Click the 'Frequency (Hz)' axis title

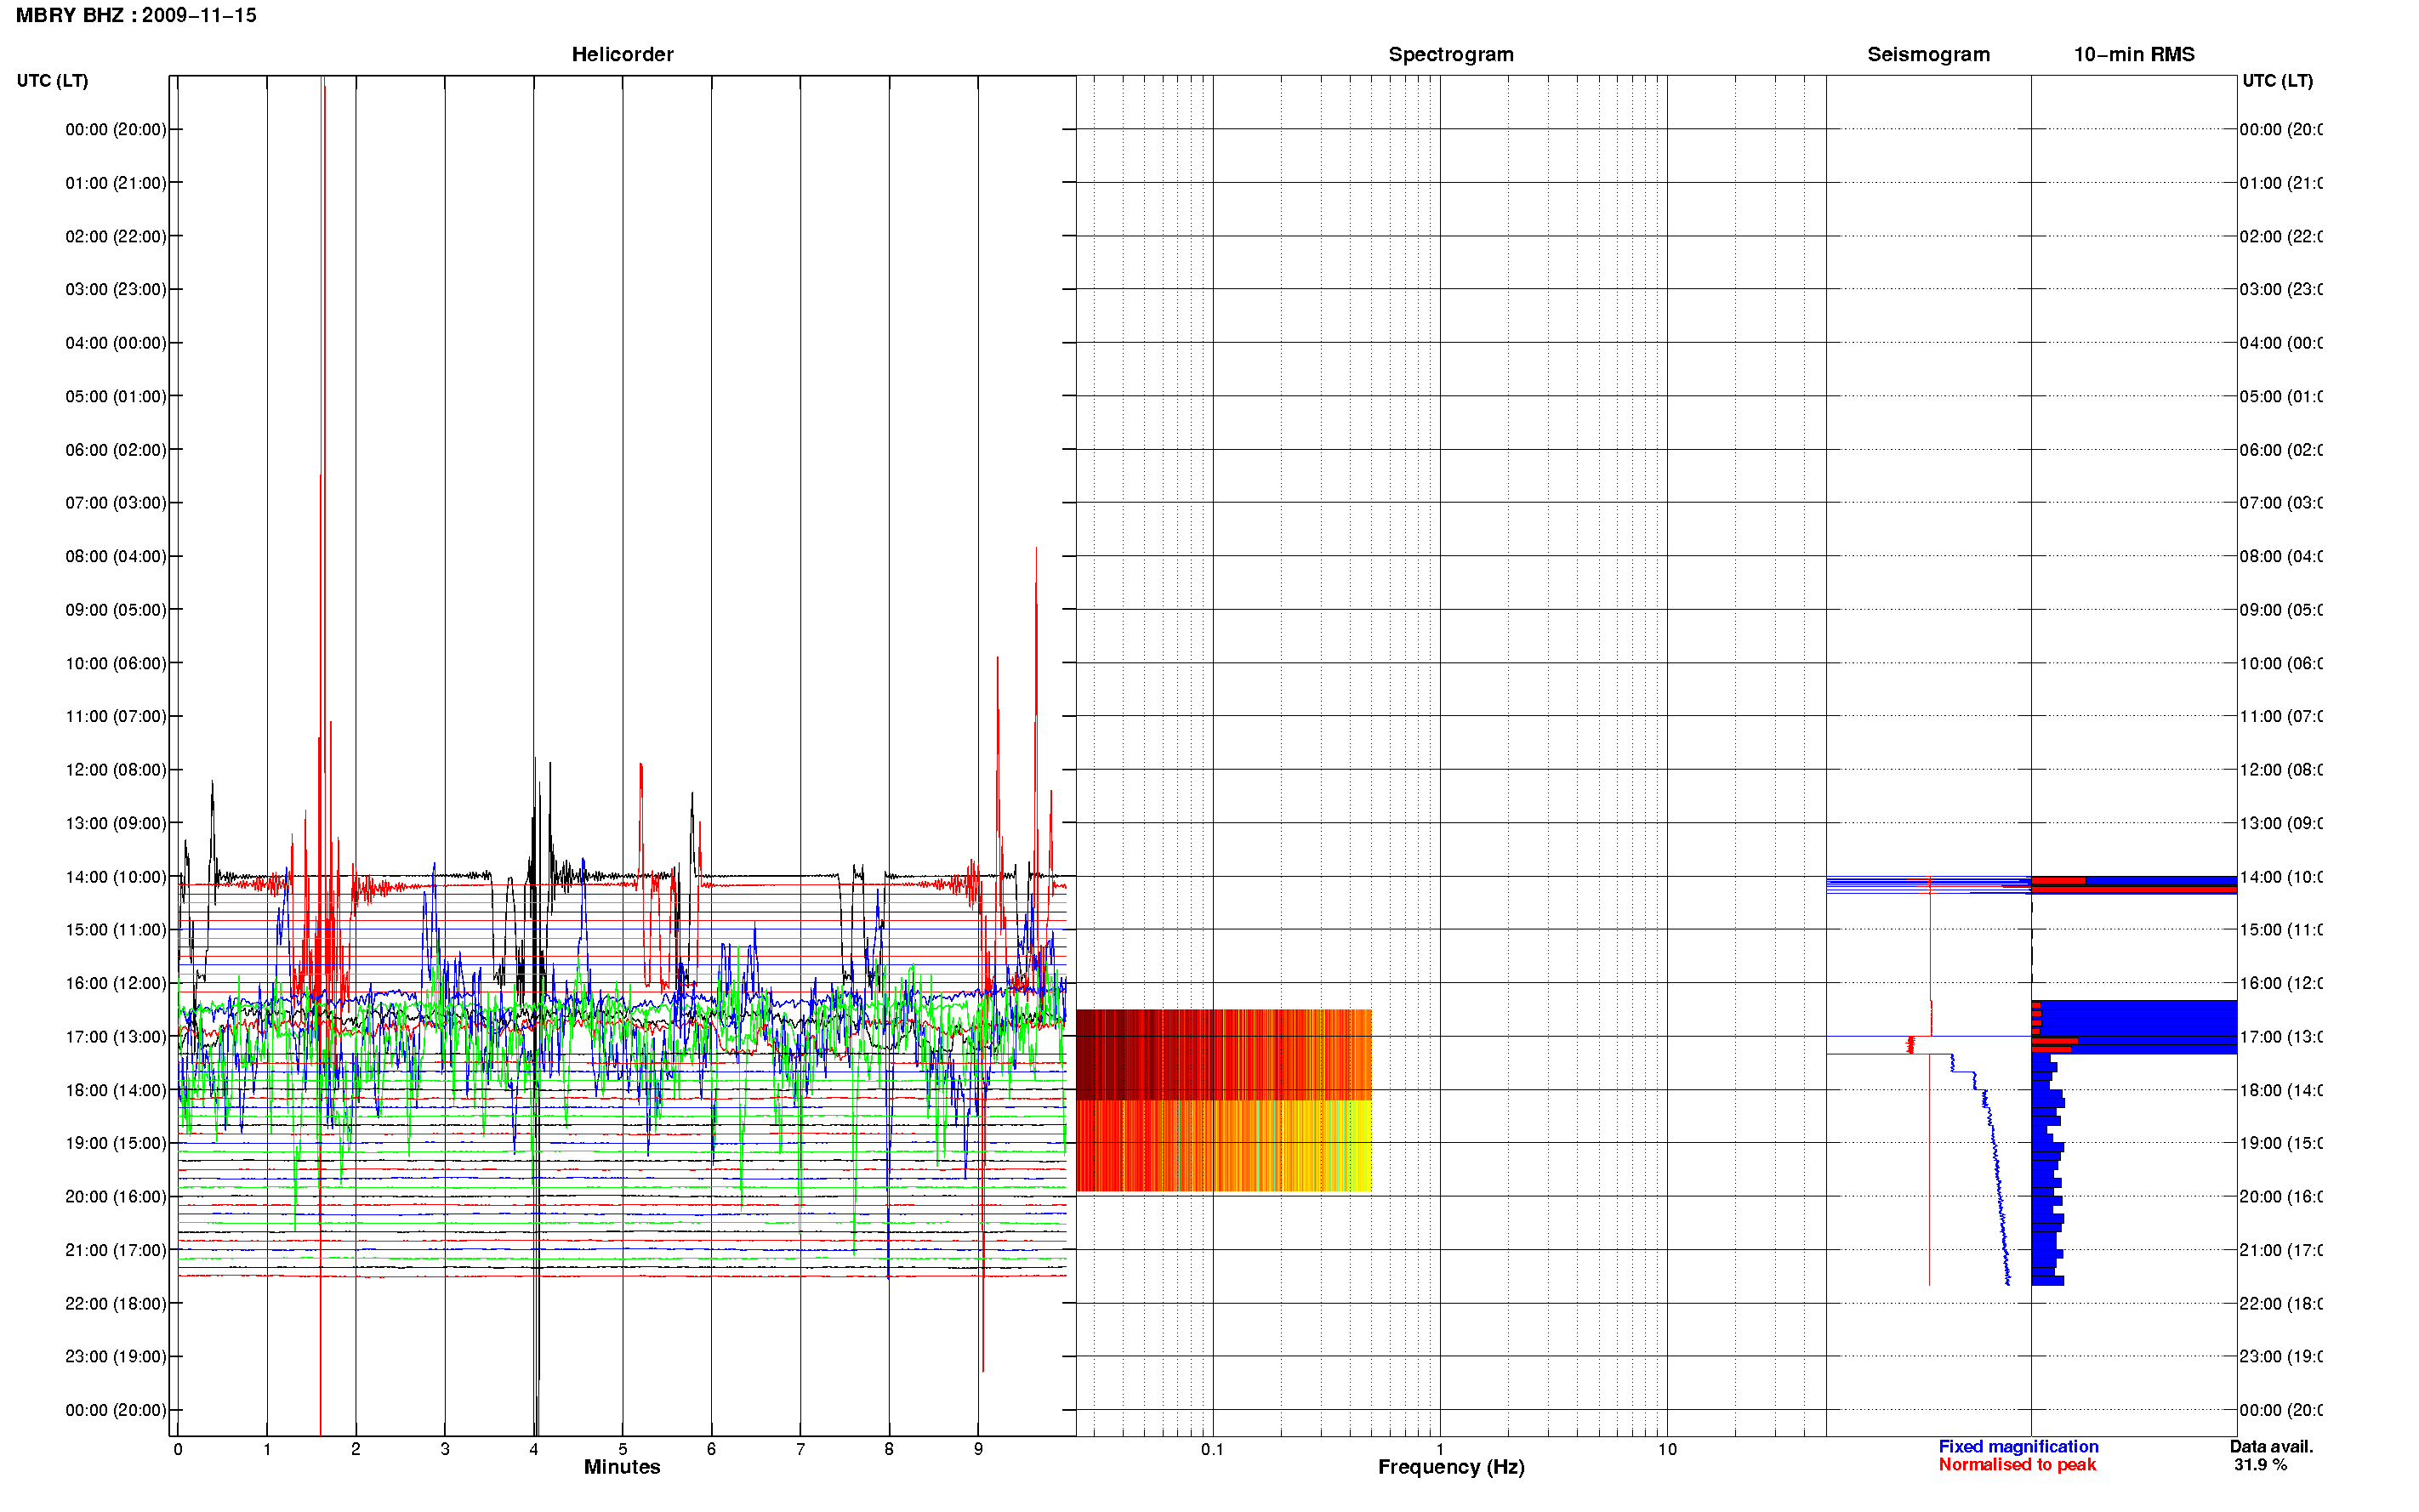point(1451,1467)
